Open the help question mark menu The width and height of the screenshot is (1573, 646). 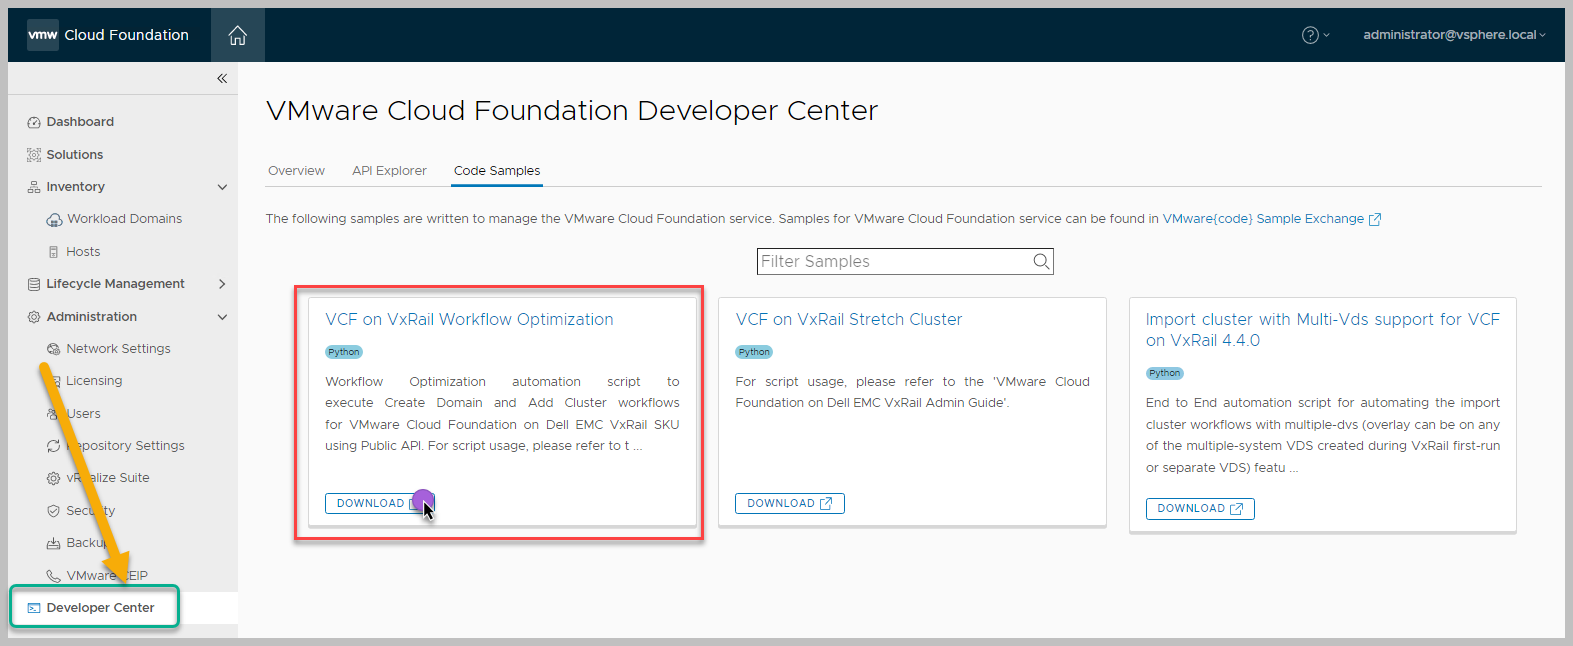coord(1310,35)
